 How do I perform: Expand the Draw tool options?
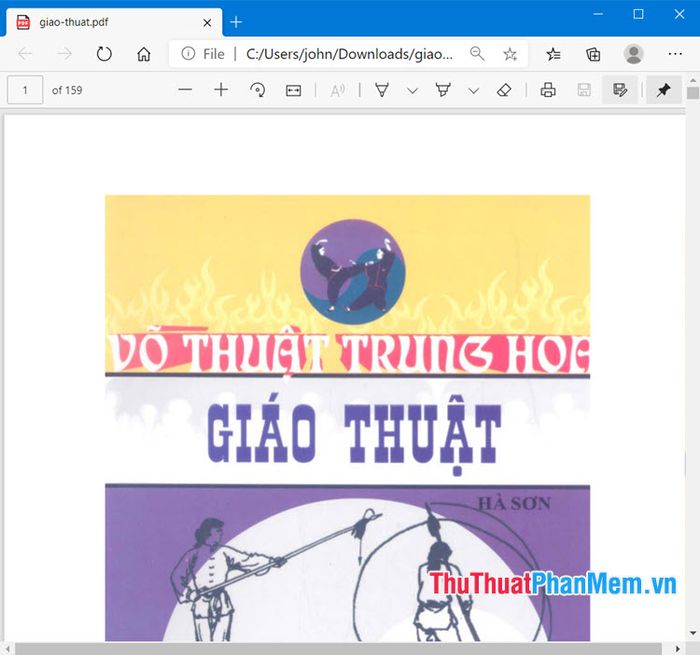412,91
